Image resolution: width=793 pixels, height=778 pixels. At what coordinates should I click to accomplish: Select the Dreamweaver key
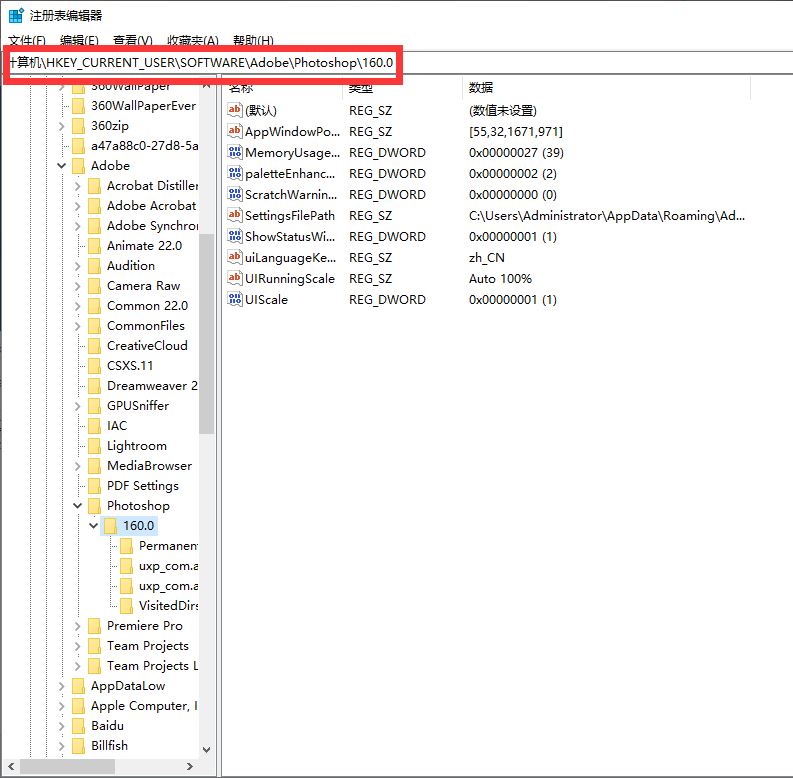(x=152, y=386)
